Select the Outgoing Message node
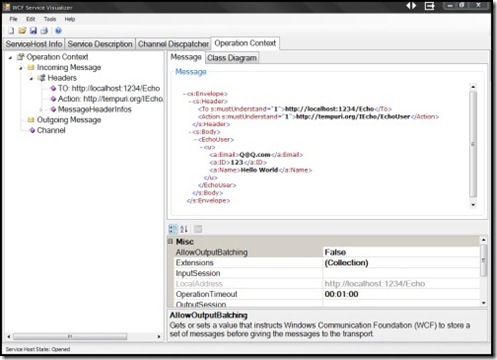The height and width of the screenshot is (360, 497). pos(69,120)
